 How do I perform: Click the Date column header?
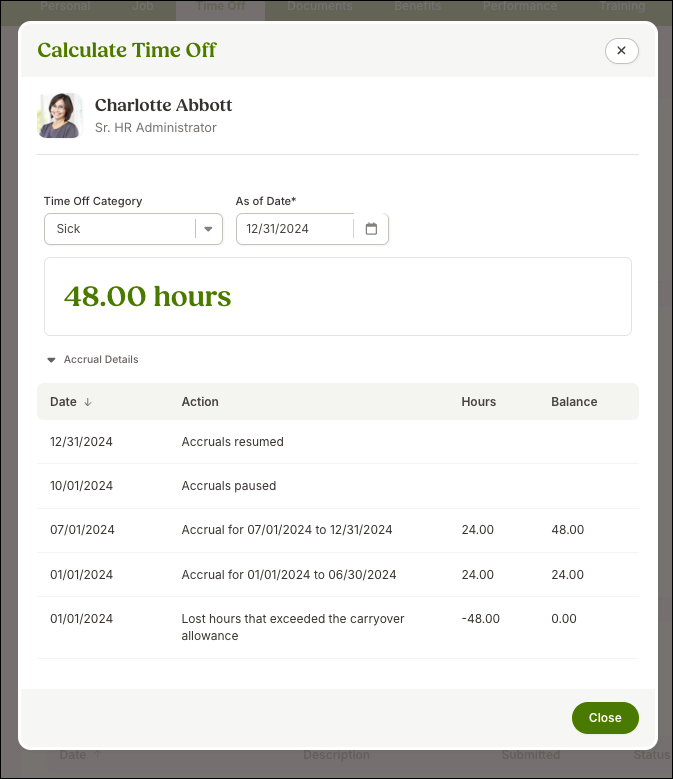pyautogui.click(x=63, y=402)
